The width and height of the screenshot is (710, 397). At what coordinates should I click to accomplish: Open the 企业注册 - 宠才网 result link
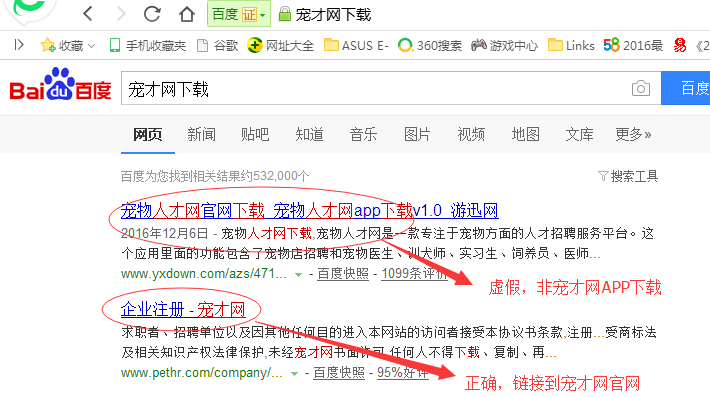point(183,310)
